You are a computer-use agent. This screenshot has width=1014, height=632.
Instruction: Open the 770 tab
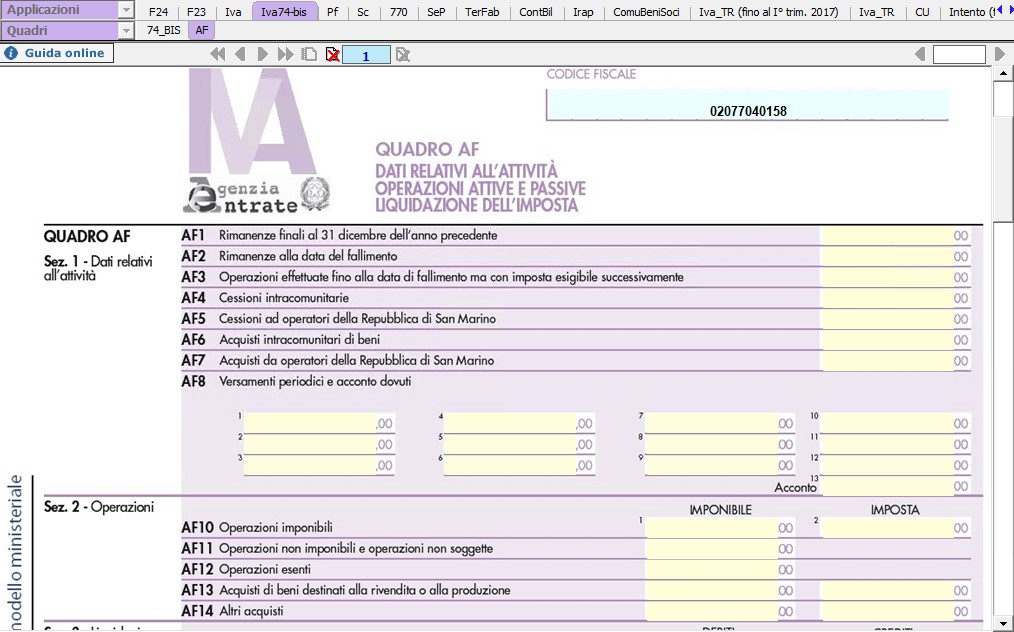tap(399, 12)
